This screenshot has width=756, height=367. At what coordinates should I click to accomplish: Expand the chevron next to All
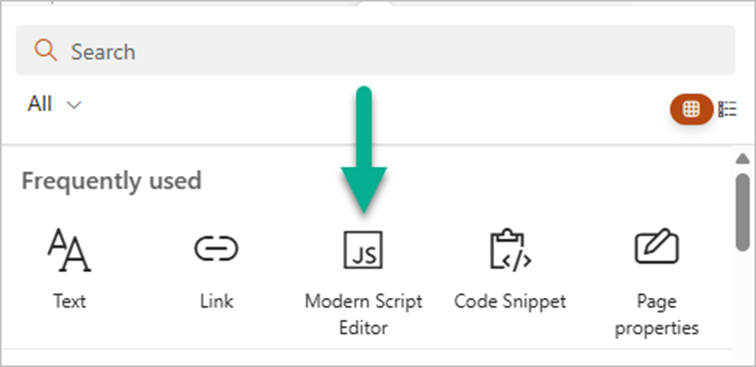coord(73,105)
